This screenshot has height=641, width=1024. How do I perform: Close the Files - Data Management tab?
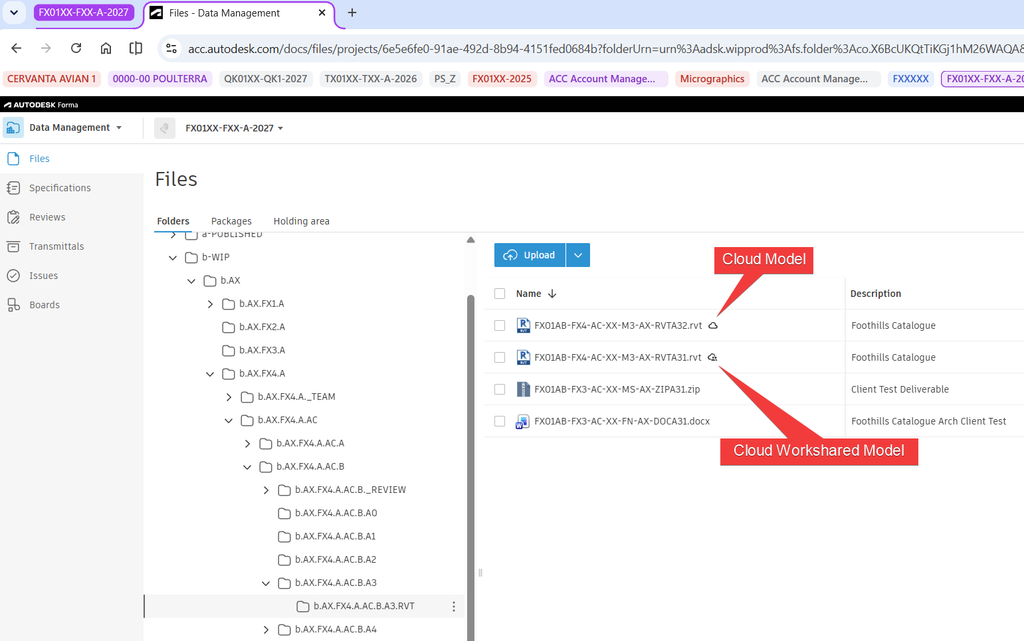(x=322, y=12)
